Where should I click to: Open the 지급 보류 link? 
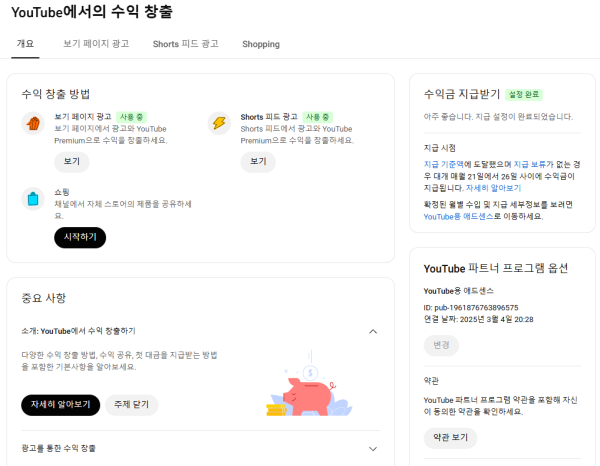[531, 163]
